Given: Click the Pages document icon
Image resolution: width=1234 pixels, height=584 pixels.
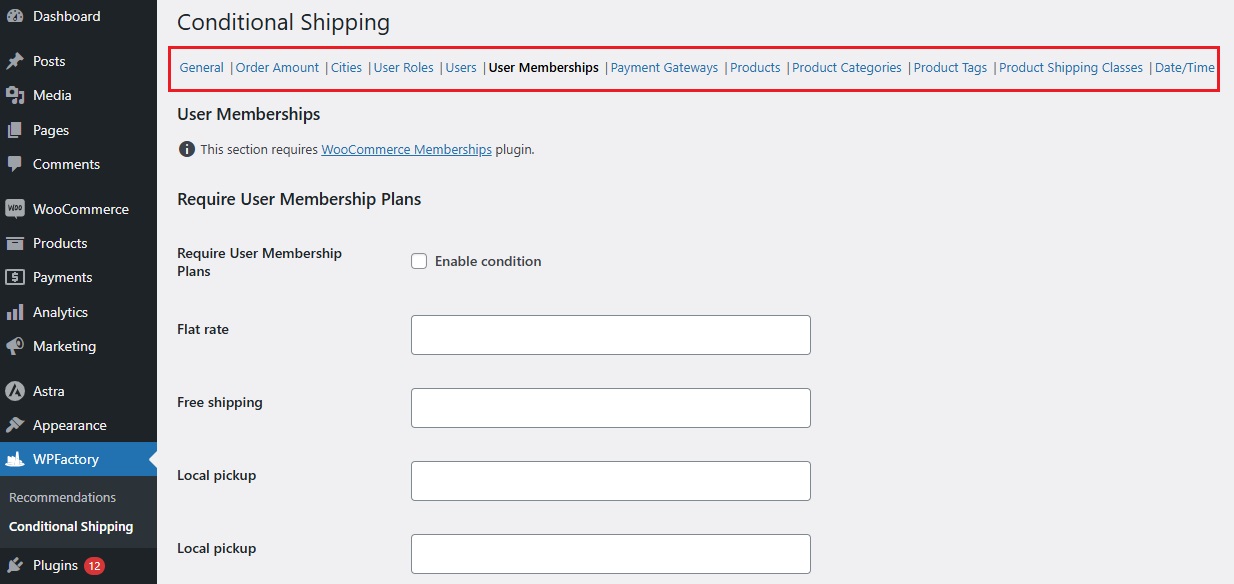Looking at the screenshot, I should (x=15, y=130).
